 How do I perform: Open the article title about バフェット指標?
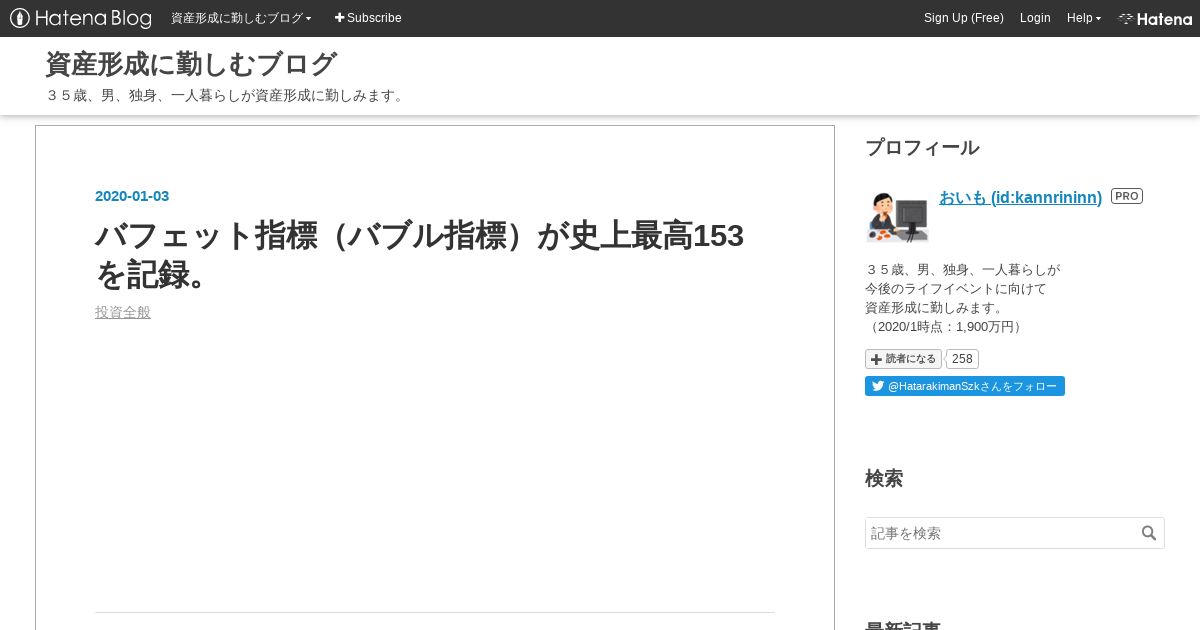click(x=419, y=254)
